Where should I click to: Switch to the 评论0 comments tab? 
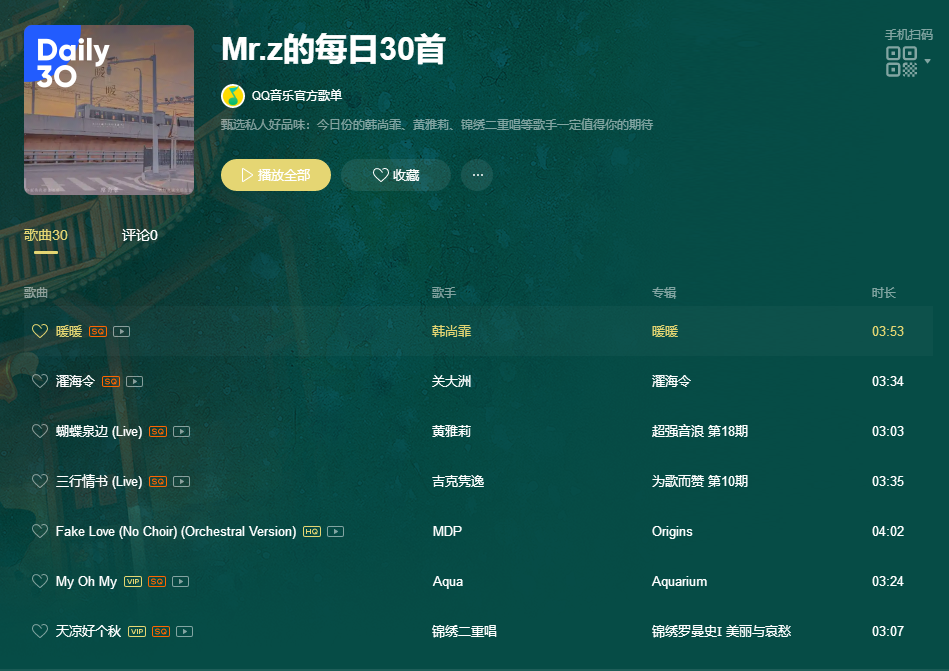pyautogui.click(x=140, y=235)
